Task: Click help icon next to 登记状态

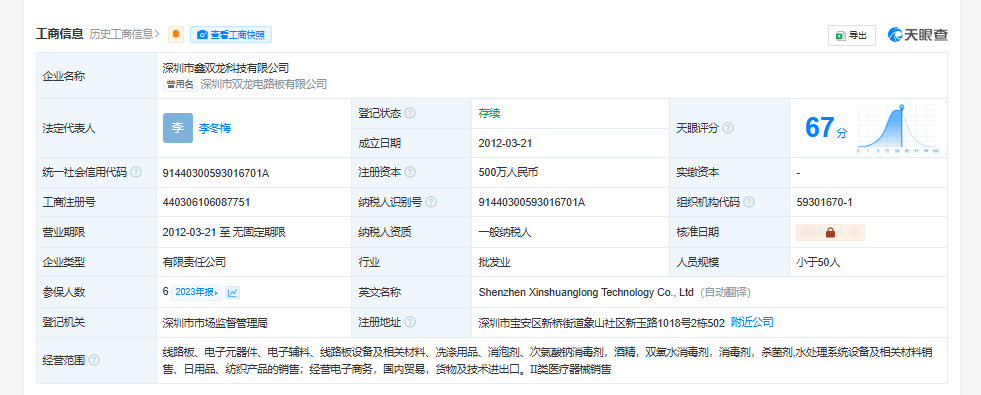Action: pos(410,113)
